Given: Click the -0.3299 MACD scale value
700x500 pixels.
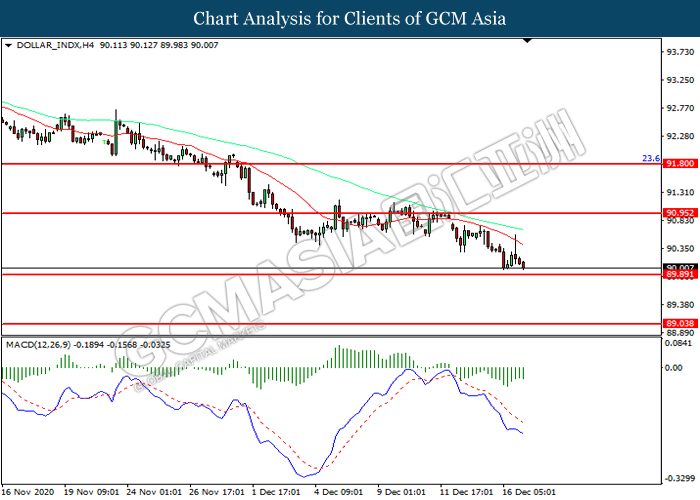Looking at the screenshot, I should (680, 477).
